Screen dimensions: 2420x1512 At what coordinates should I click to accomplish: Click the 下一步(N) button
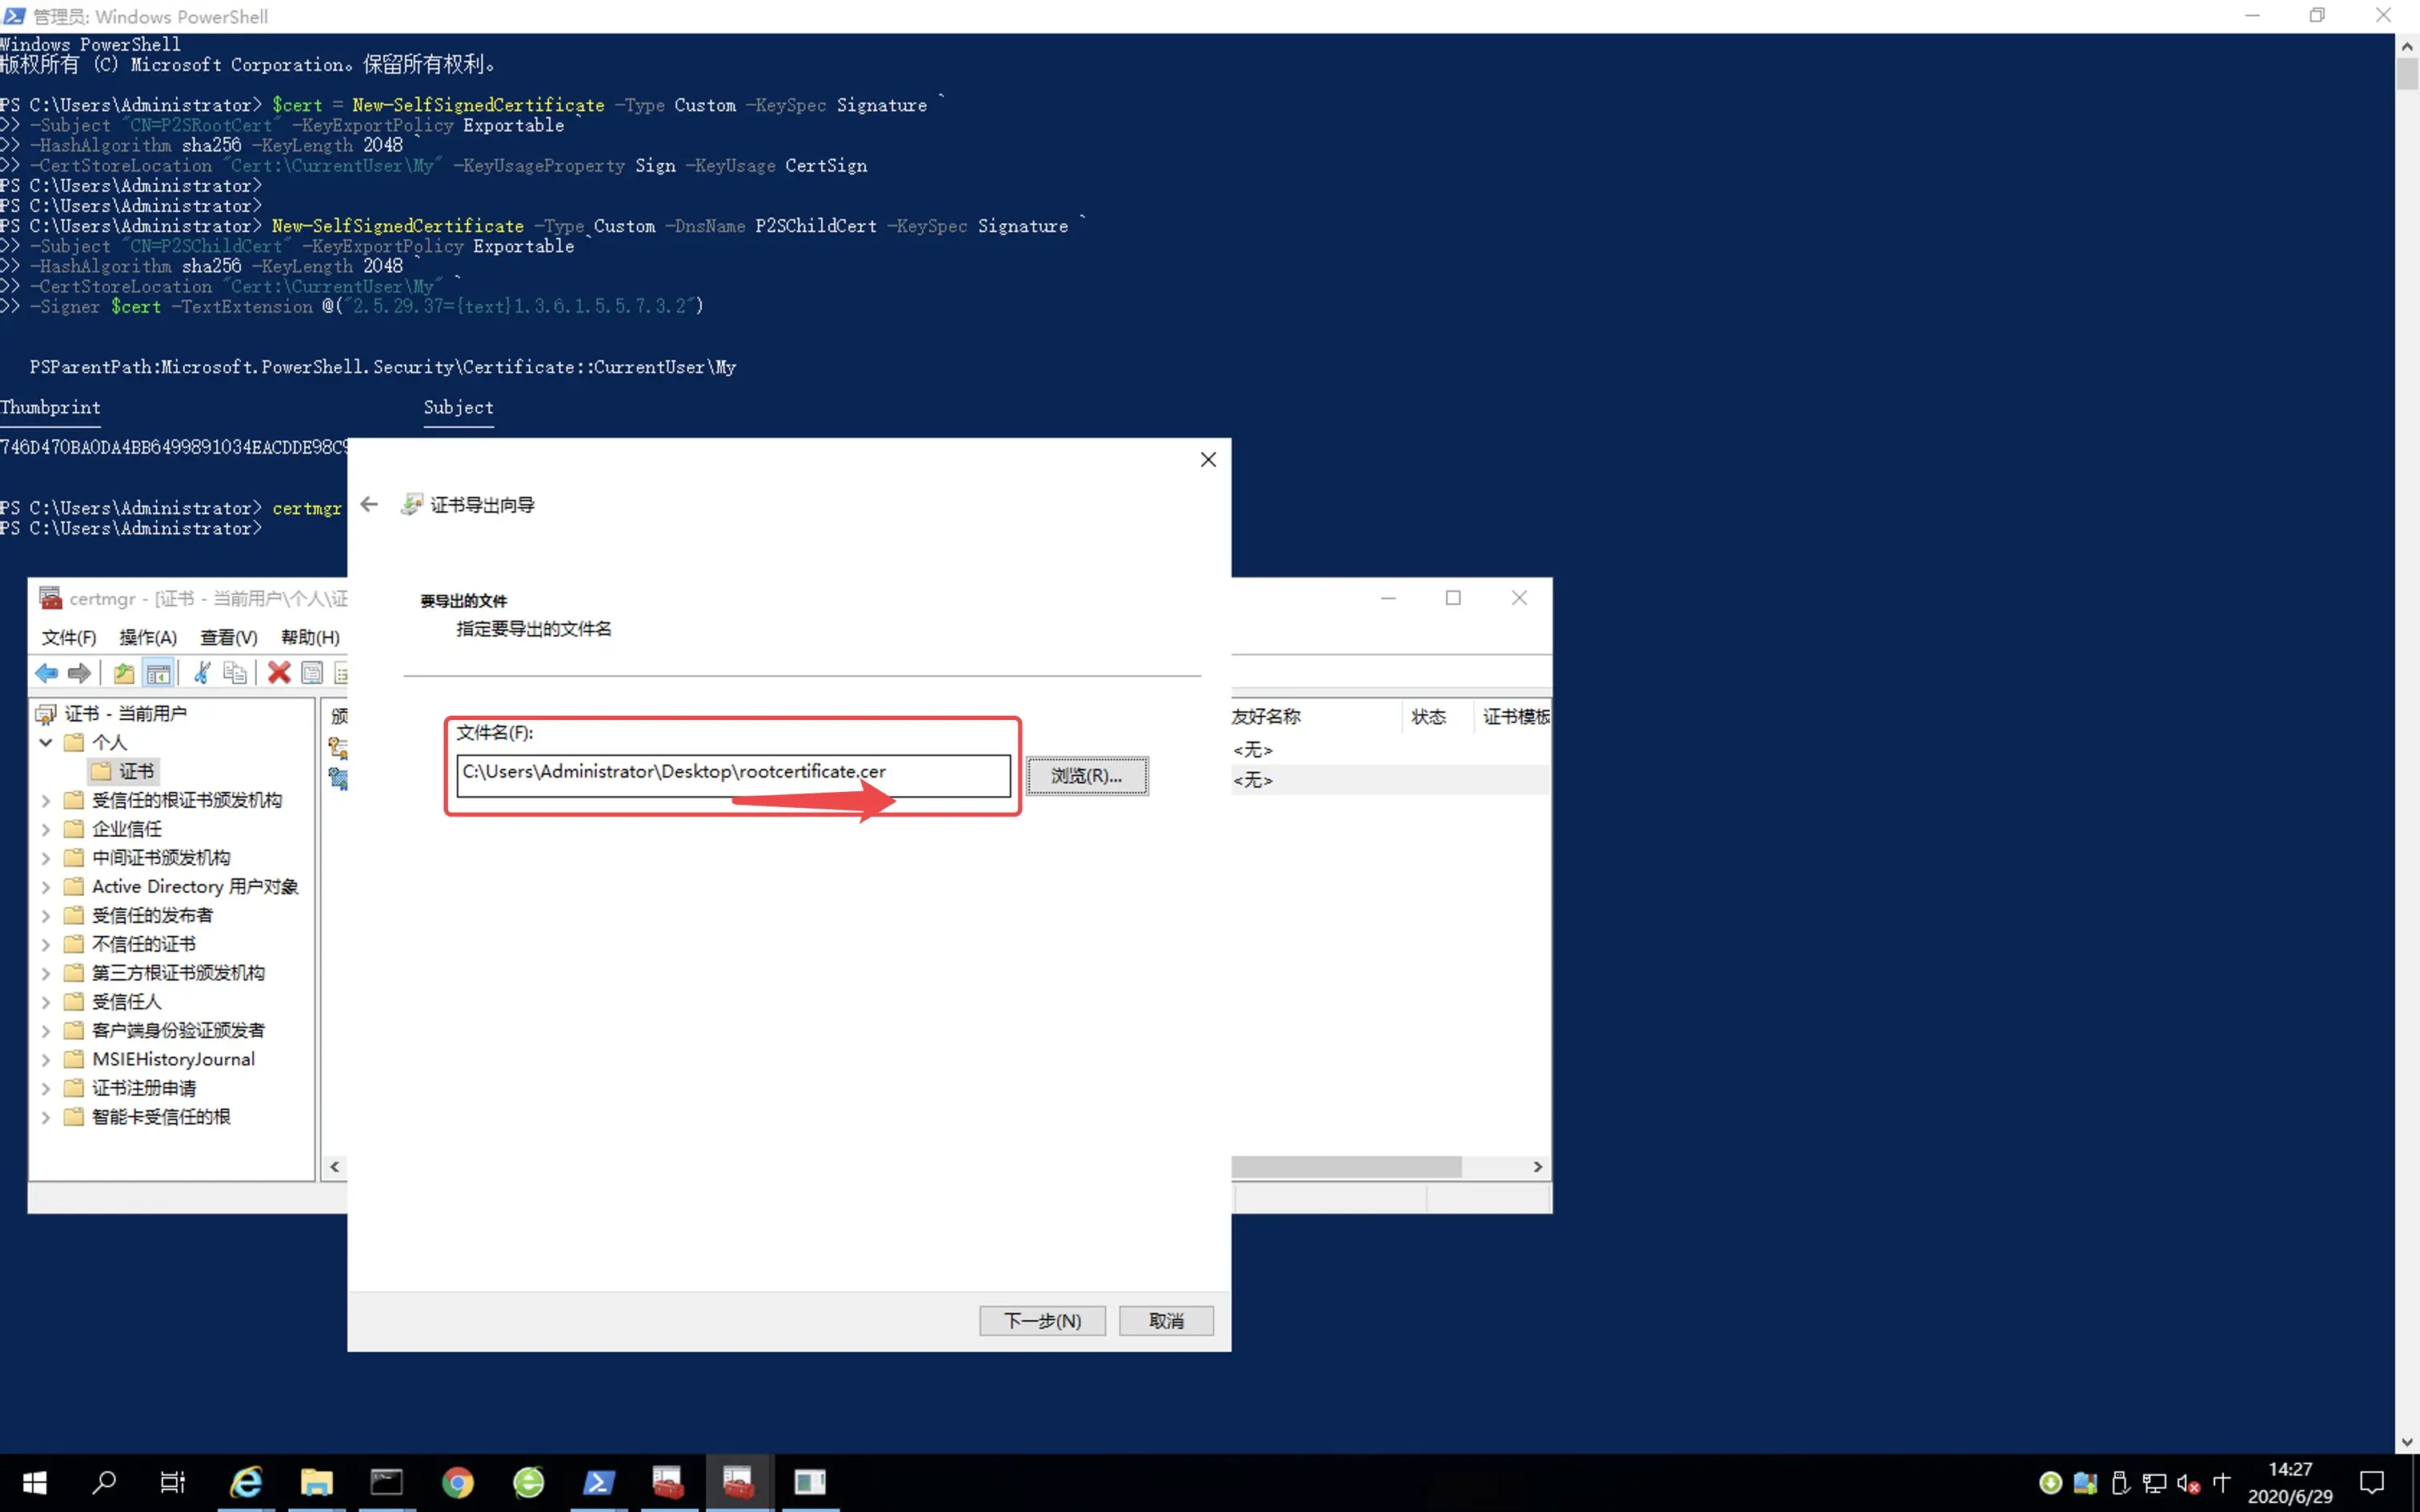pos(1042,1321)
